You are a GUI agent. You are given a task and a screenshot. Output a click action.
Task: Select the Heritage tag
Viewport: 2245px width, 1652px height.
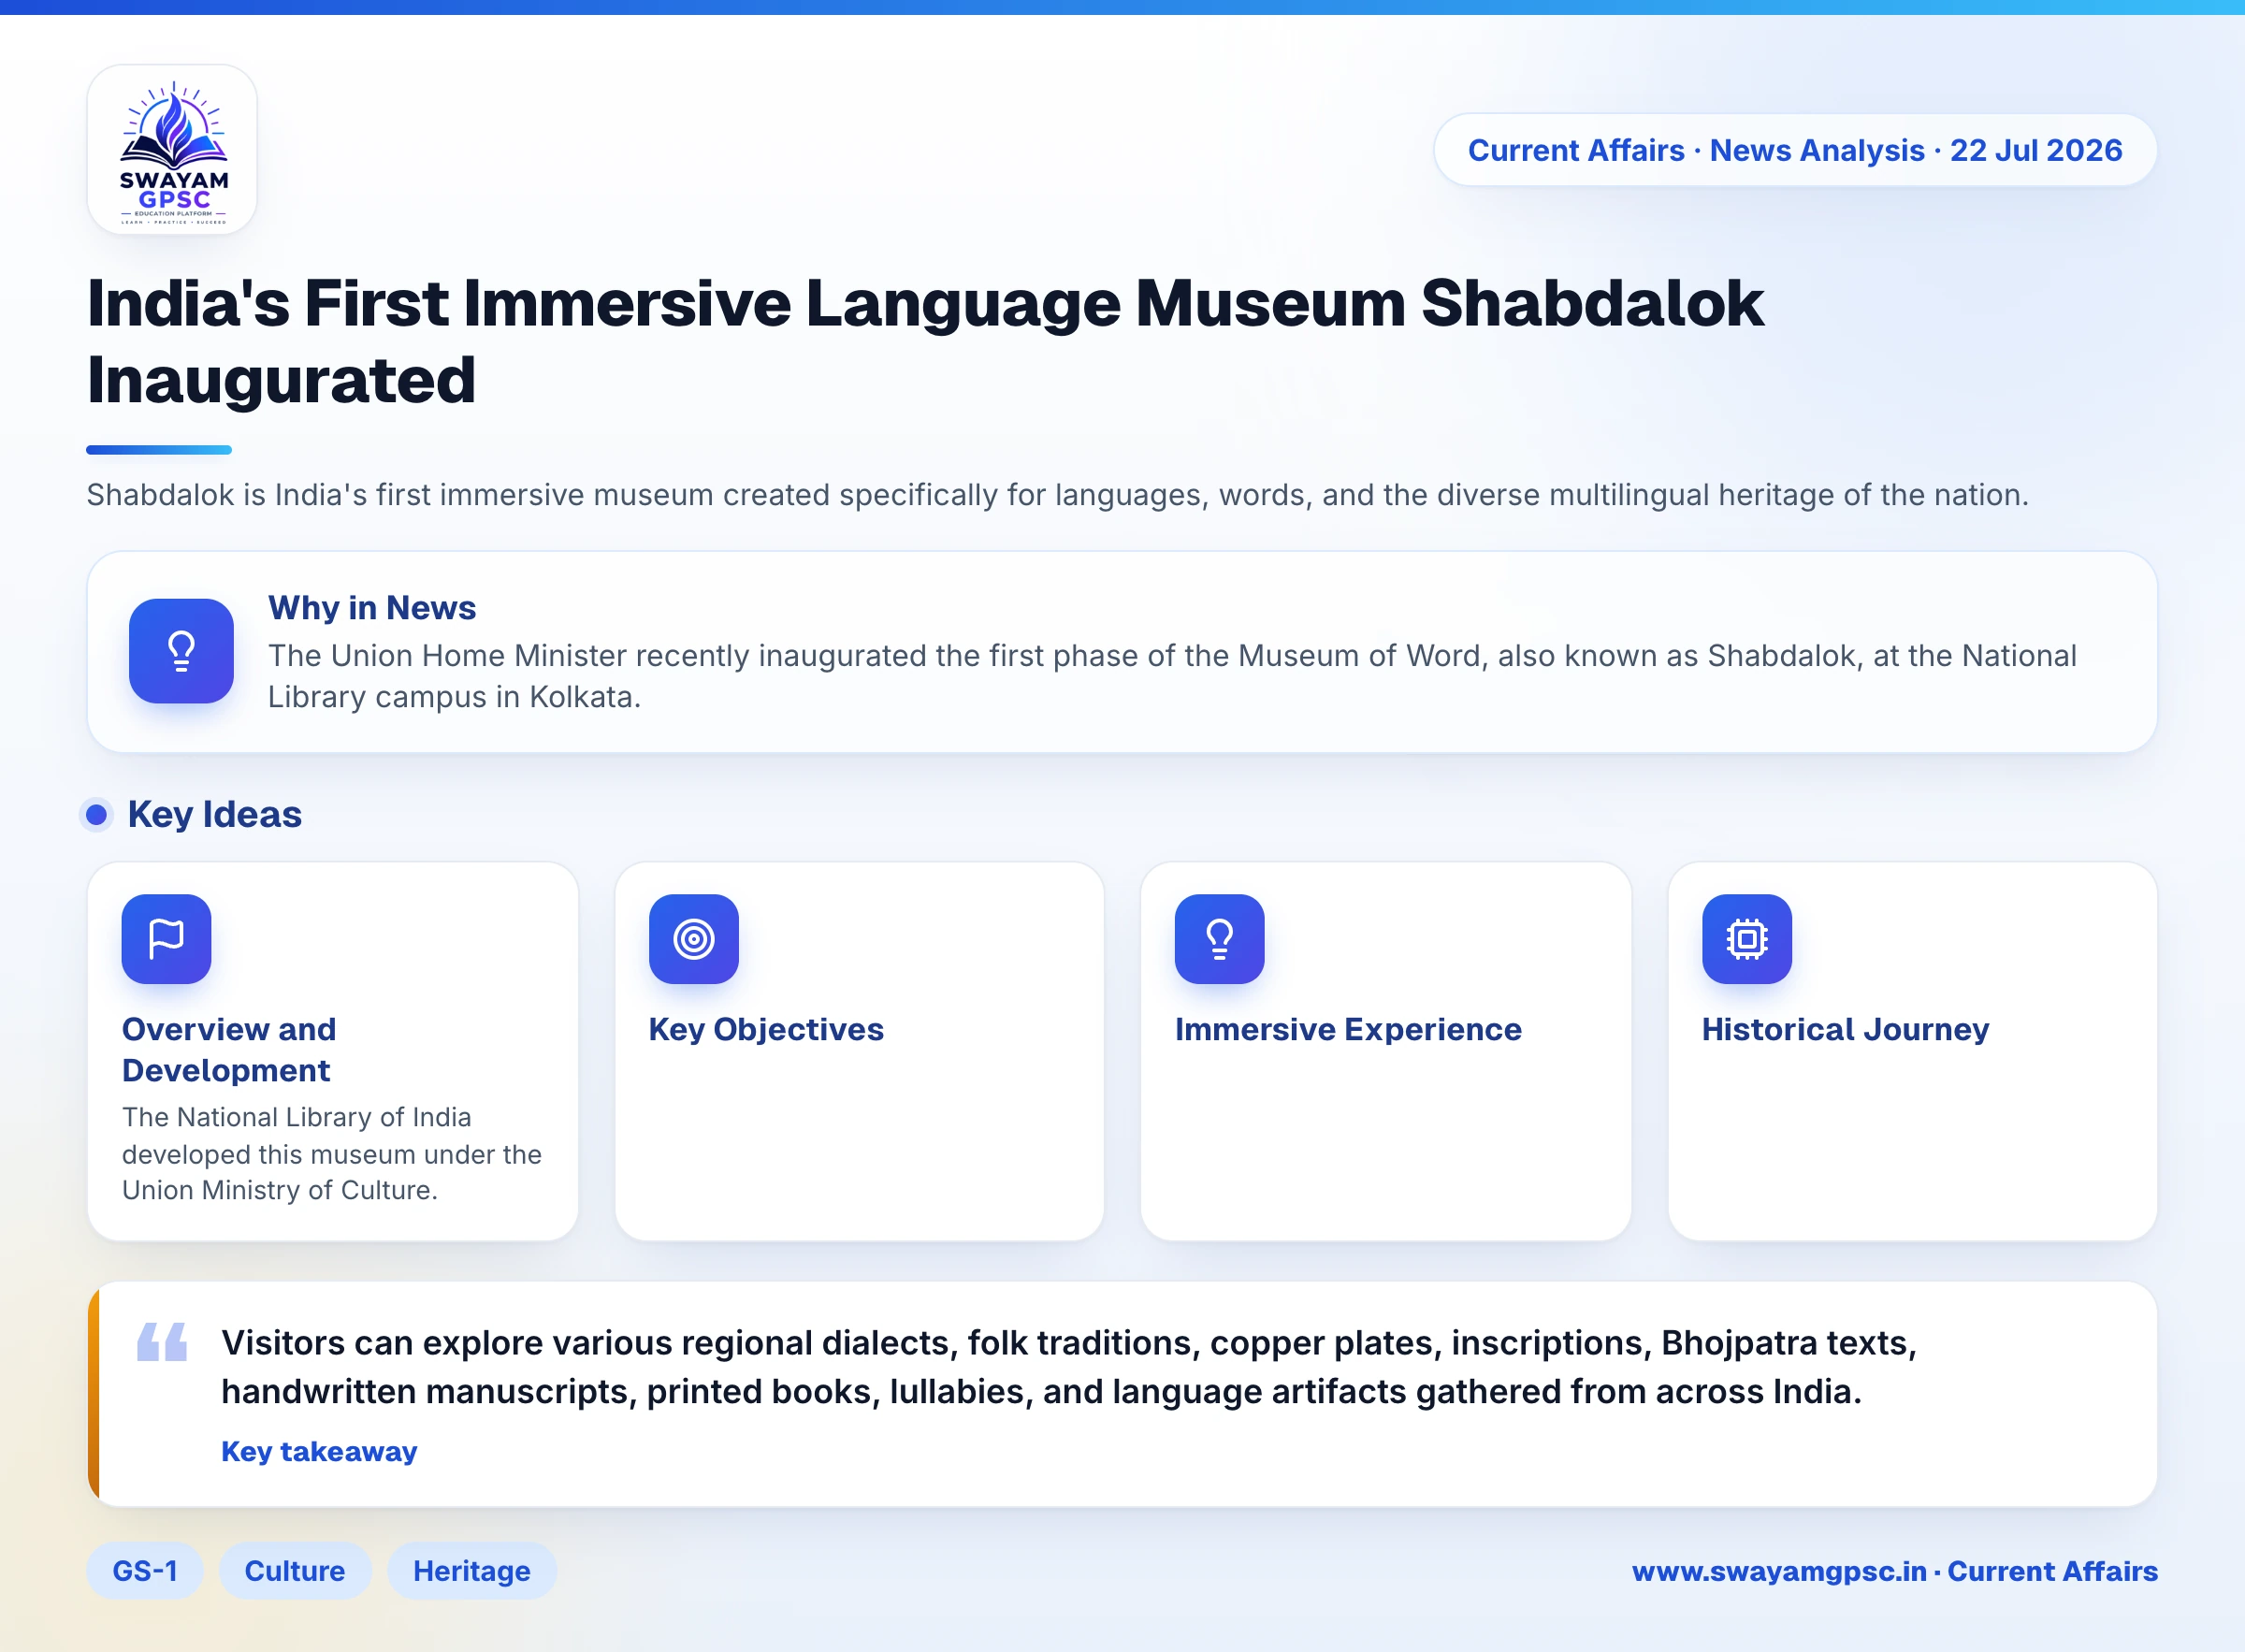tap(472, 1571)
